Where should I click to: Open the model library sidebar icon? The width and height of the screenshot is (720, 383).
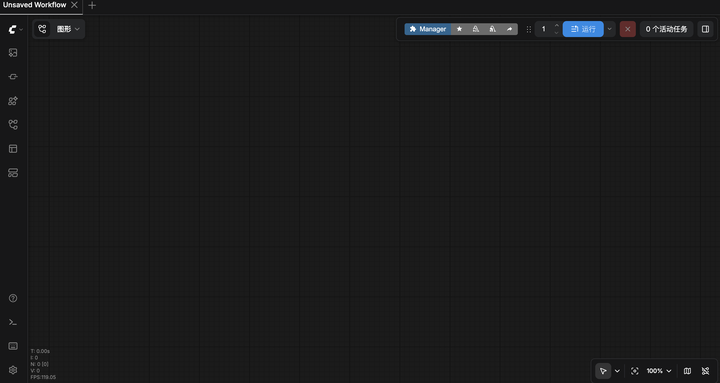[13, 101]
